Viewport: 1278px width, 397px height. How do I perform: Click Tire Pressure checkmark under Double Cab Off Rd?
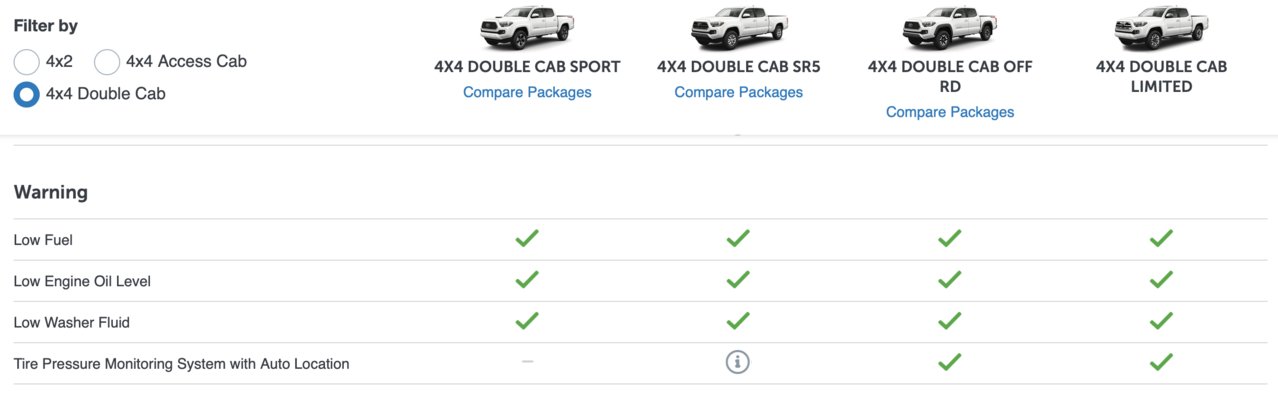(x=950, y=362)
